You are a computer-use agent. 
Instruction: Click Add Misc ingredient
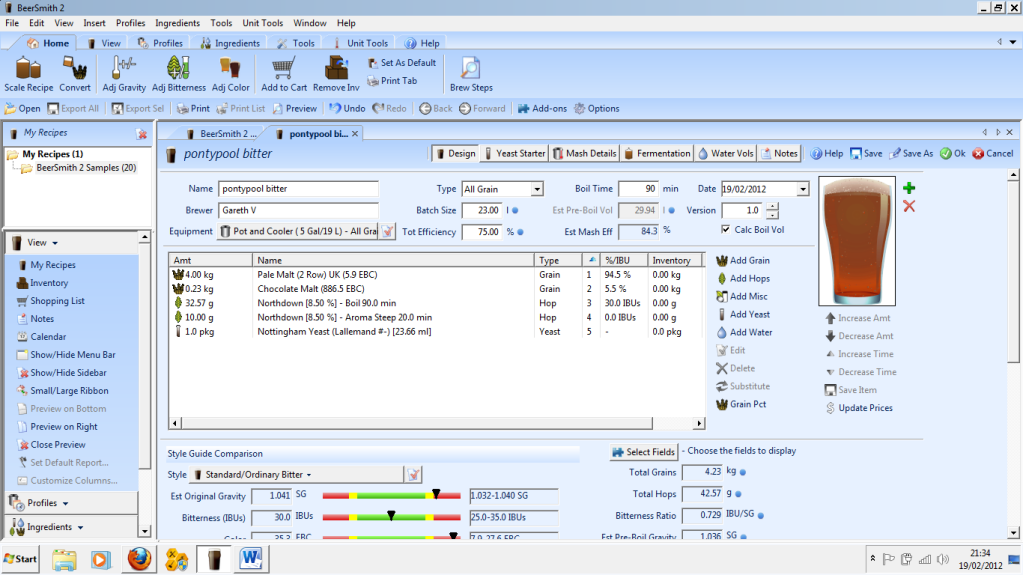coord(741,296)
